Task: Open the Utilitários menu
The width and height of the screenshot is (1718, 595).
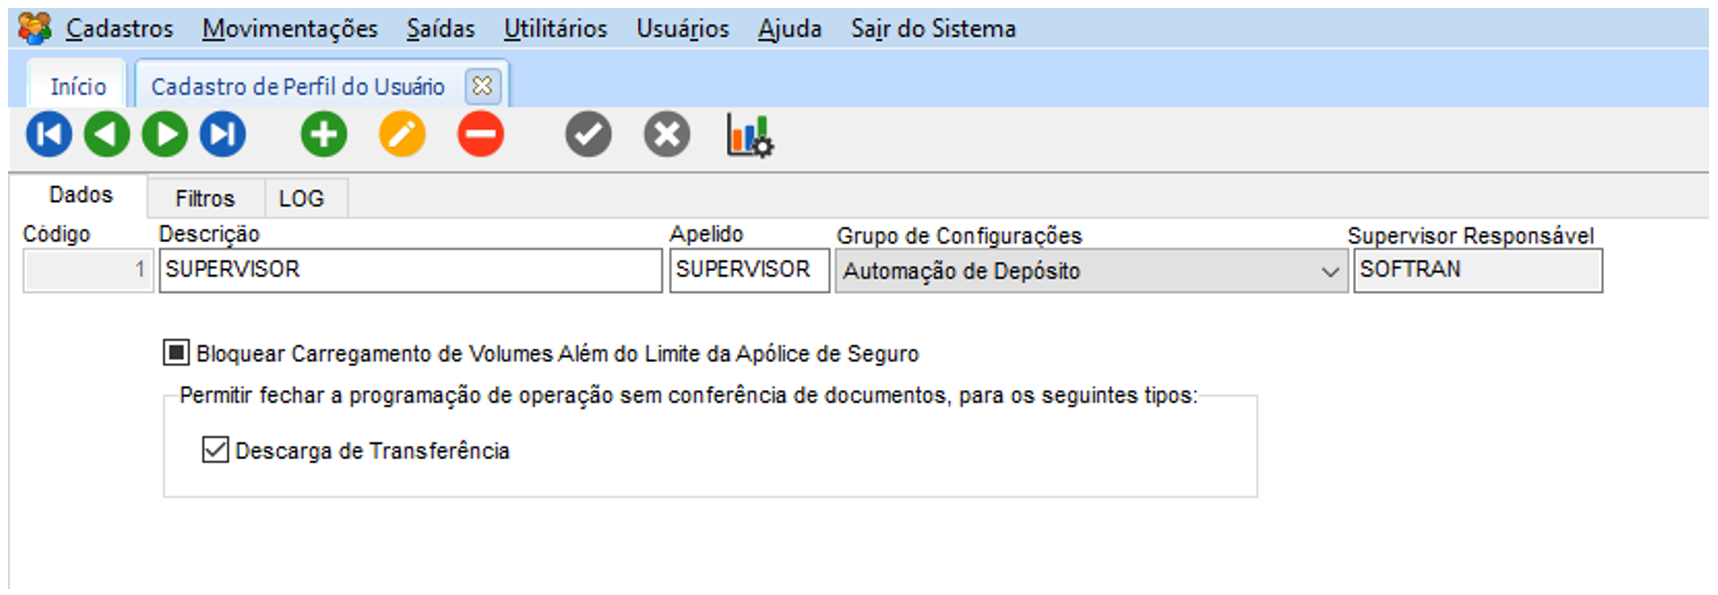Action: 555,29
